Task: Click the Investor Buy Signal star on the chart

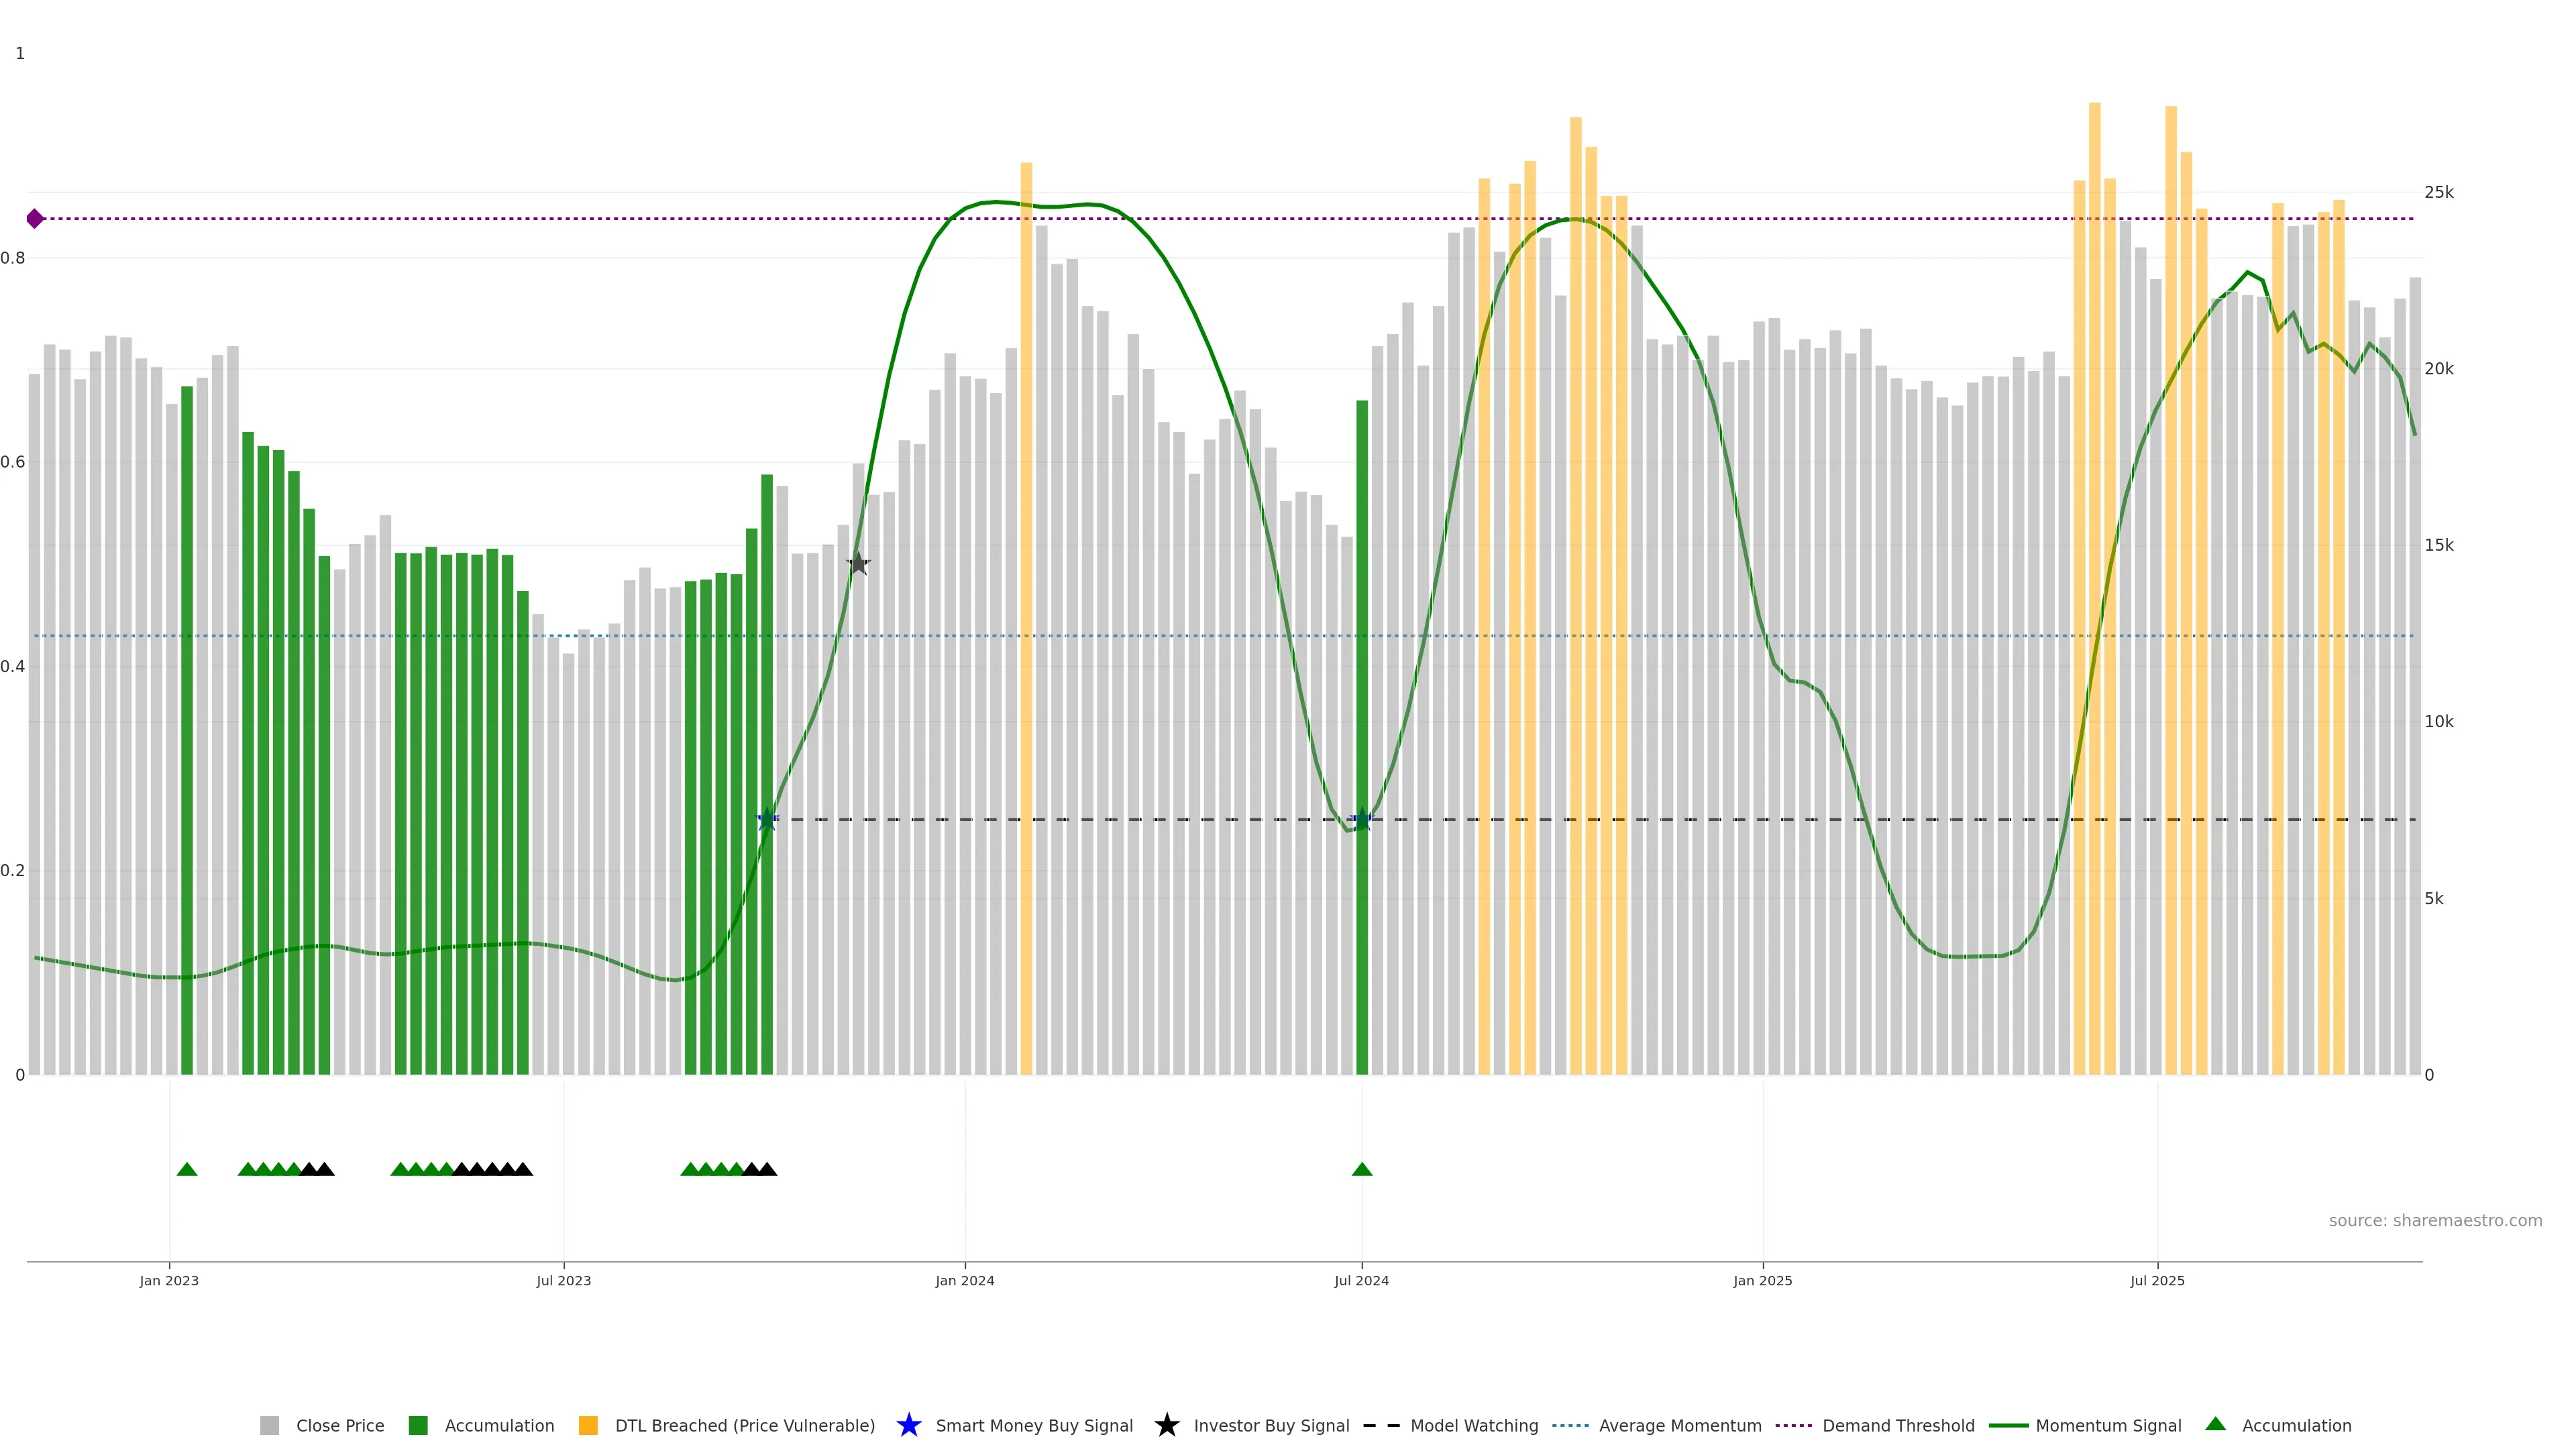Action: tap(858, 564)
